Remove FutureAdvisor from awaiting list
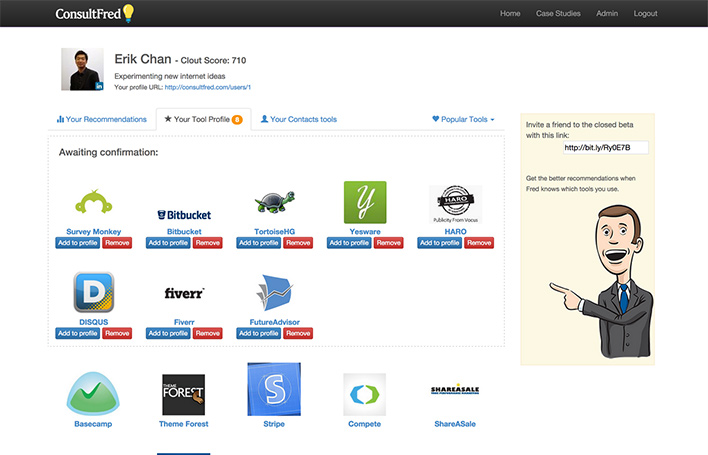This screenshot has height=455, width=708. pyautogui.click(x=299, y=333)
